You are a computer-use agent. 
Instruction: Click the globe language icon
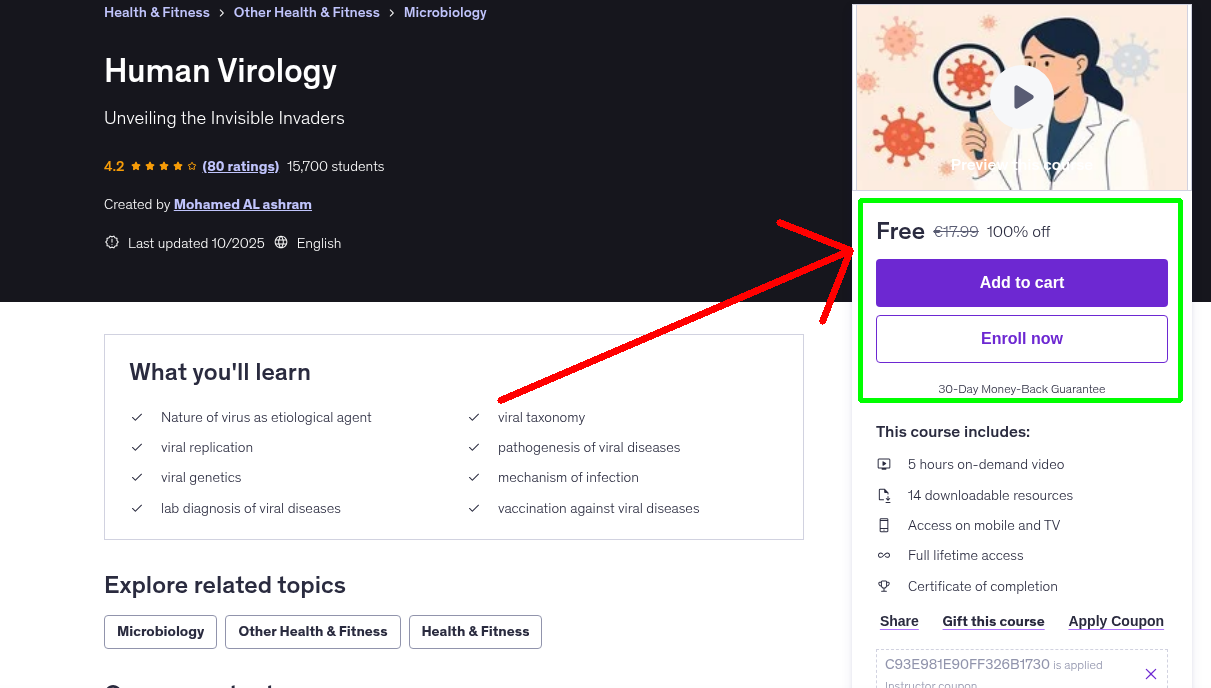(x=281, y=243)
